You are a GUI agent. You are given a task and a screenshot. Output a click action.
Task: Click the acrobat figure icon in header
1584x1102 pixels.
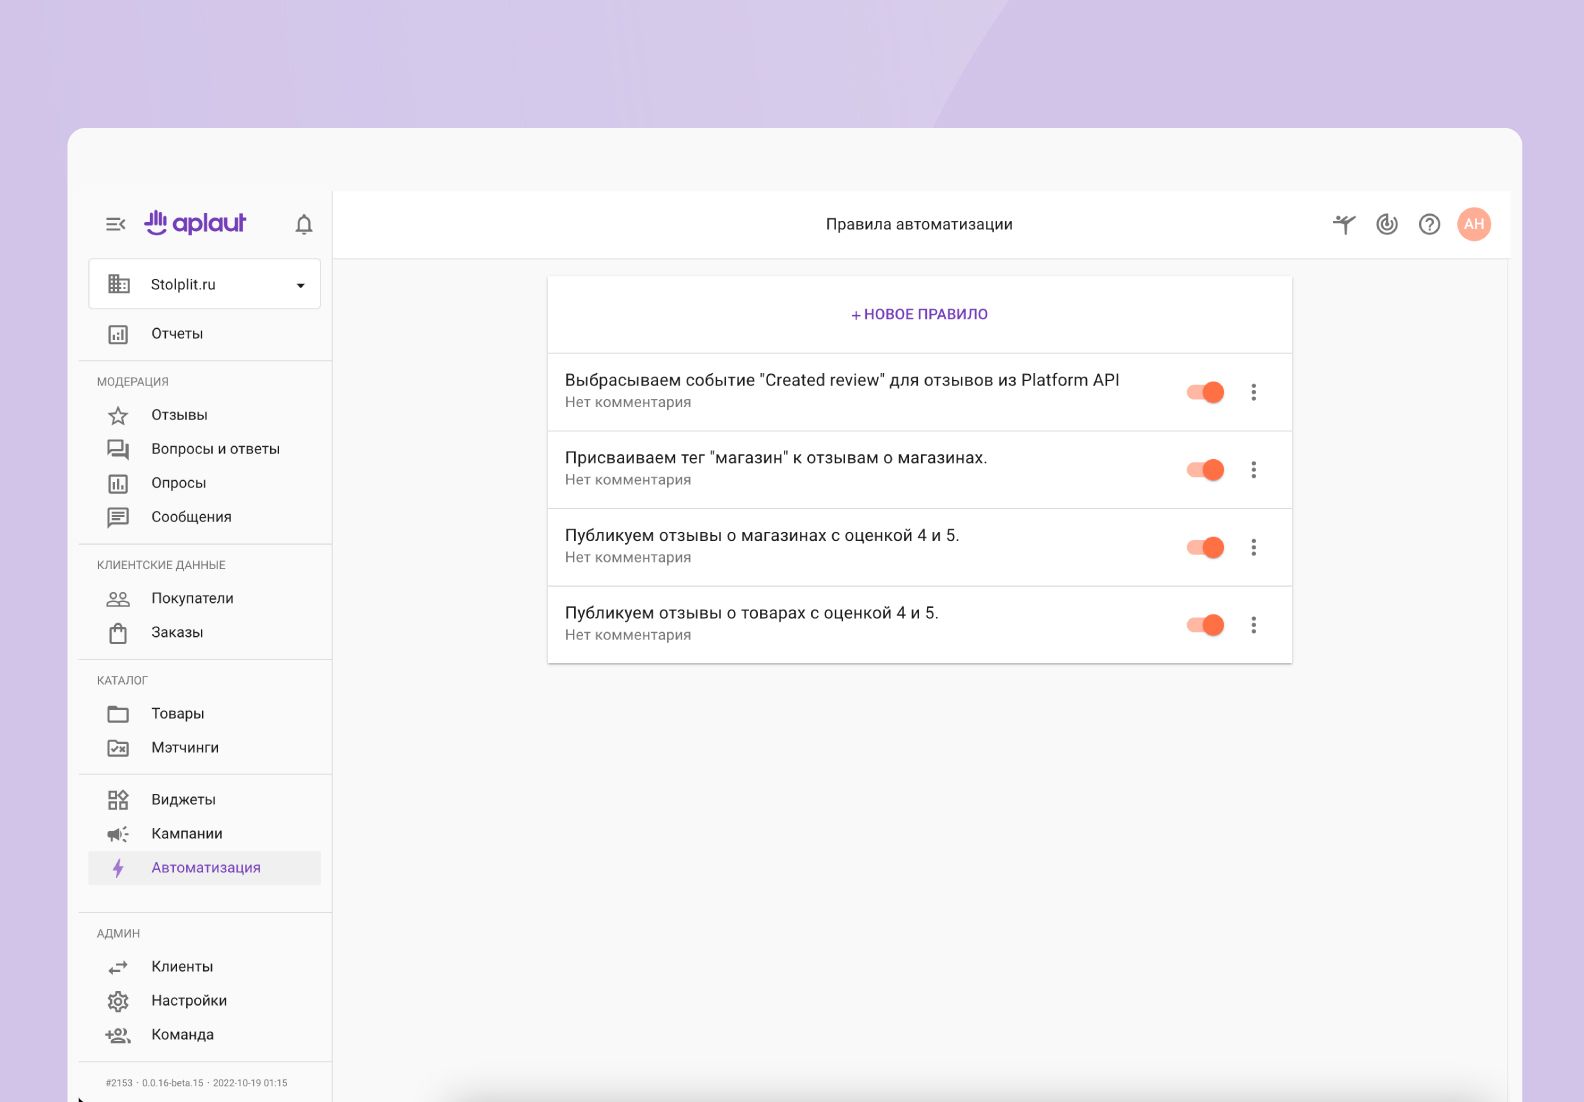tap(1344, 225)
